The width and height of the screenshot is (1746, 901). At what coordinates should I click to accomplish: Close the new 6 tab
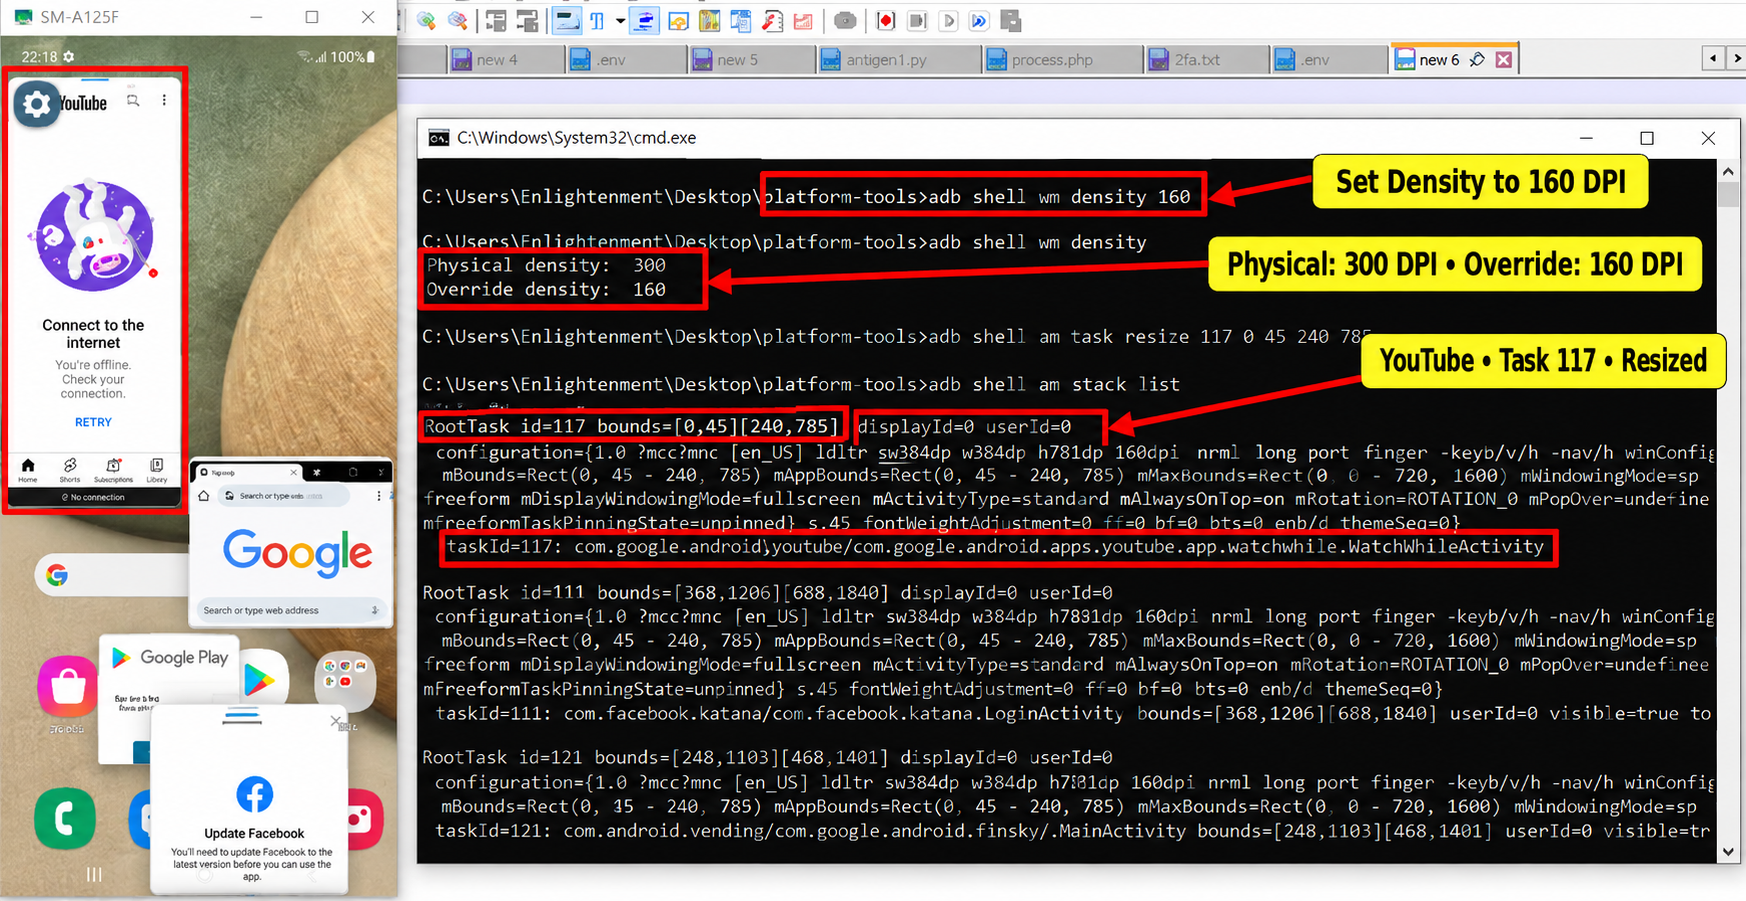pos(1503,60)
